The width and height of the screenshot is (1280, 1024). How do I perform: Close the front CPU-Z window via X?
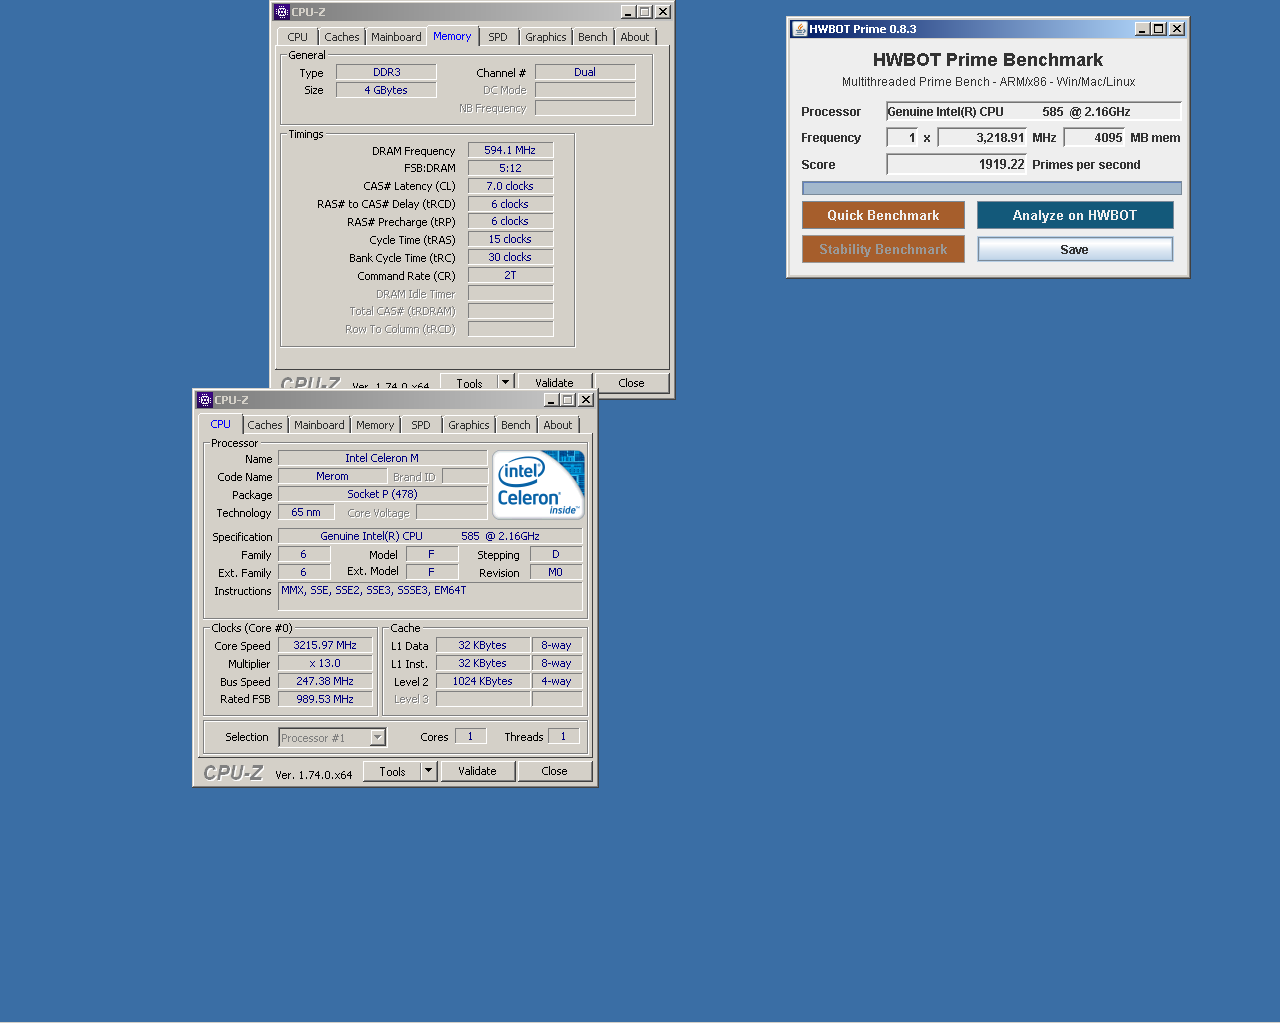(586, 400)
